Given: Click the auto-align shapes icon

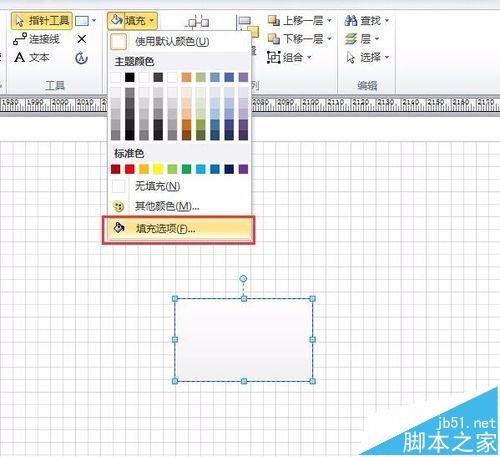Looking at the screenshot, I should pyautogui.click(x=197, y=22).
